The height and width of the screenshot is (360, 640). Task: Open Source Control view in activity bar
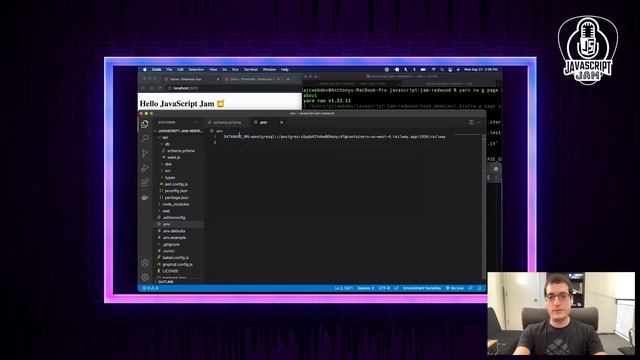(x=145, y=153)
